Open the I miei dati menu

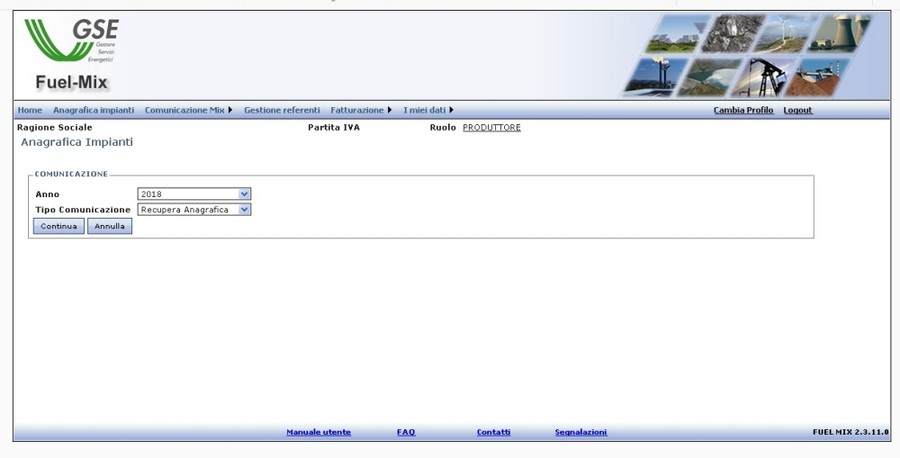click(x=428, y=110)
